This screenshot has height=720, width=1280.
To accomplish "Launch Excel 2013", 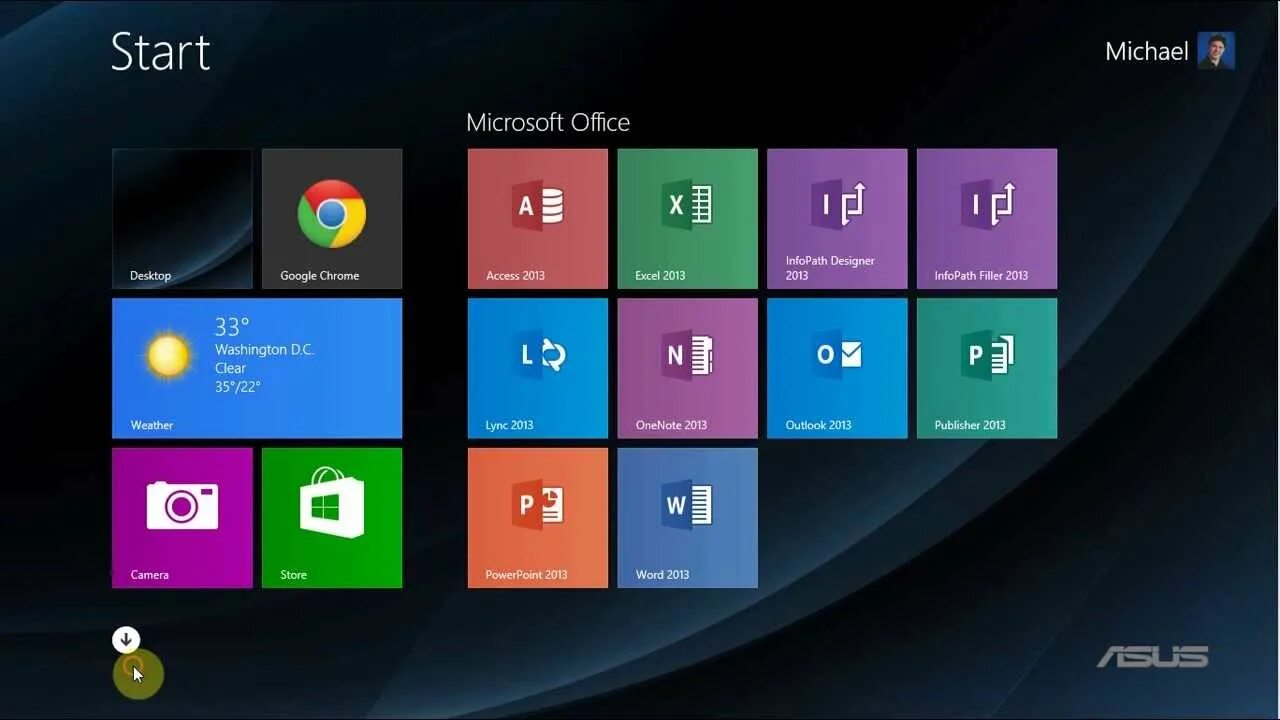I will pos(688,219).
